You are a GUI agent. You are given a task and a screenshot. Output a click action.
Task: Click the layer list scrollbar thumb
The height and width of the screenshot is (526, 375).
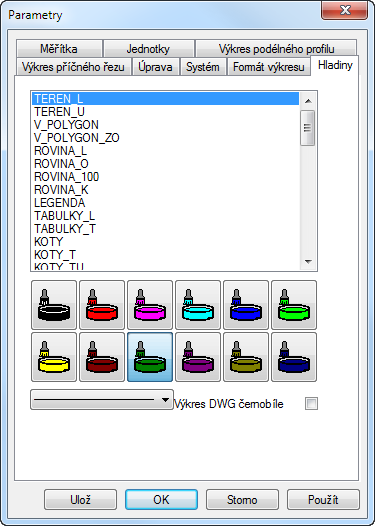click(308, 127)
